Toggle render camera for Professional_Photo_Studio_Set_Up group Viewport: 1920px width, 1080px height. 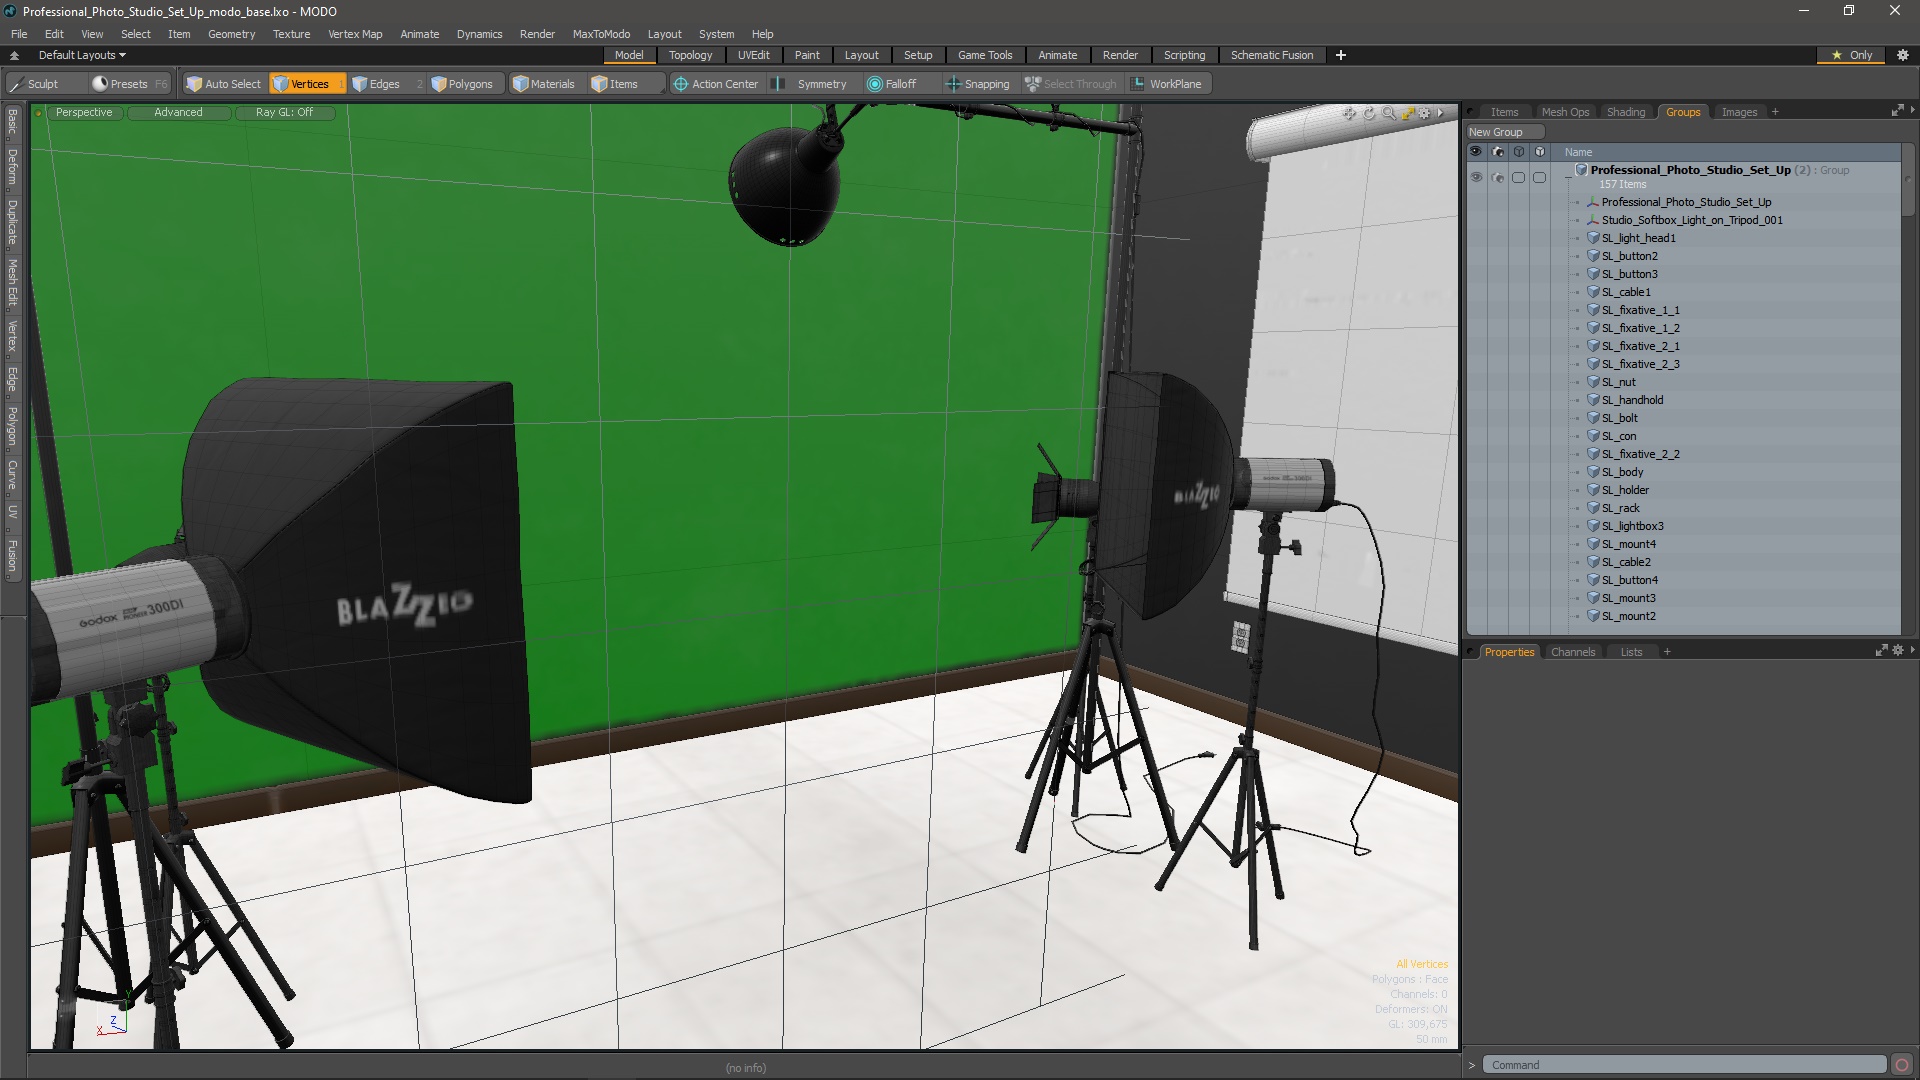[1497, 177]
